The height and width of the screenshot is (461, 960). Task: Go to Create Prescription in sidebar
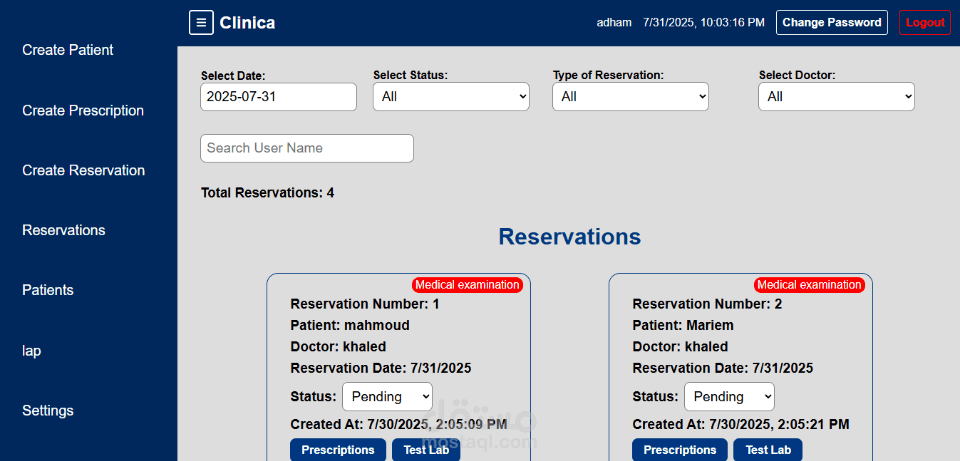[x=83, y=110]
